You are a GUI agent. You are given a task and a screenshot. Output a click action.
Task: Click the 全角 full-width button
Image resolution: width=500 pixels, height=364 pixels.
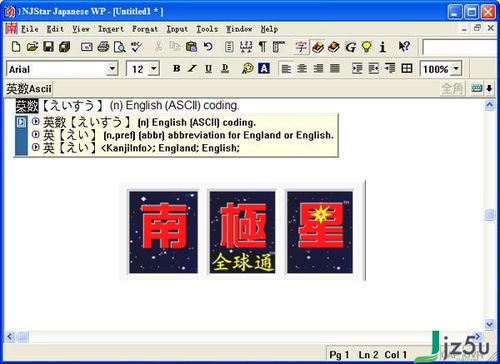tap(452, 88)
